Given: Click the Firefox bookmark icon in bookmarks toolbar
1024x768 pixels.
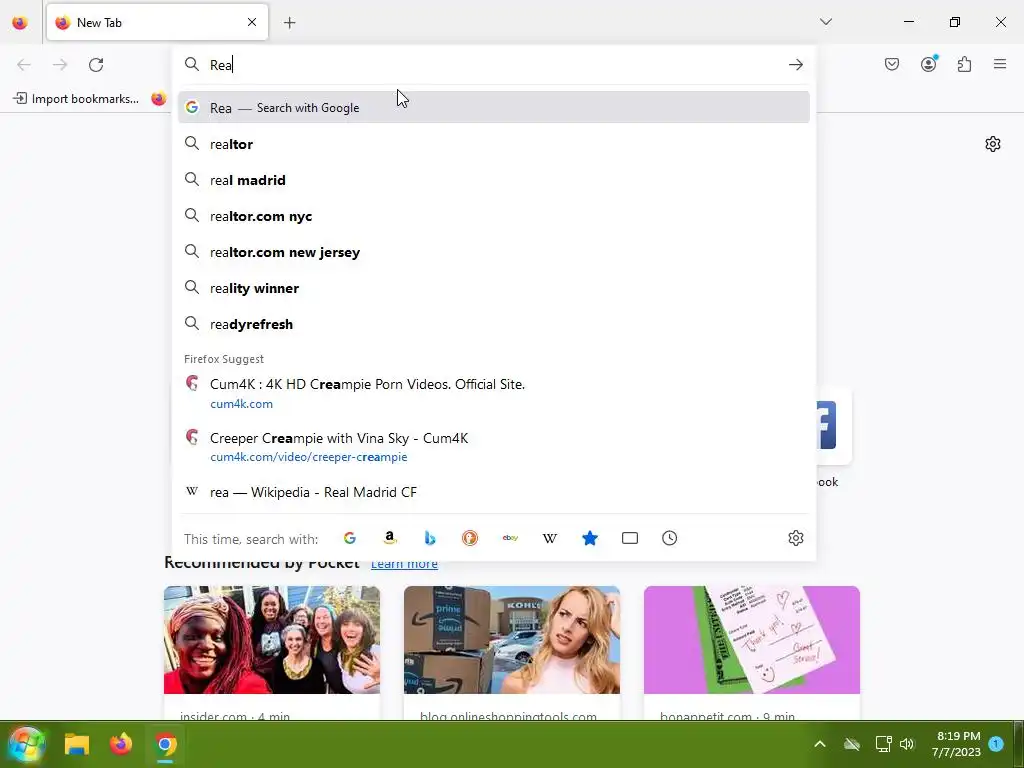Looking at the screenshot, I should tap(159, 99).
